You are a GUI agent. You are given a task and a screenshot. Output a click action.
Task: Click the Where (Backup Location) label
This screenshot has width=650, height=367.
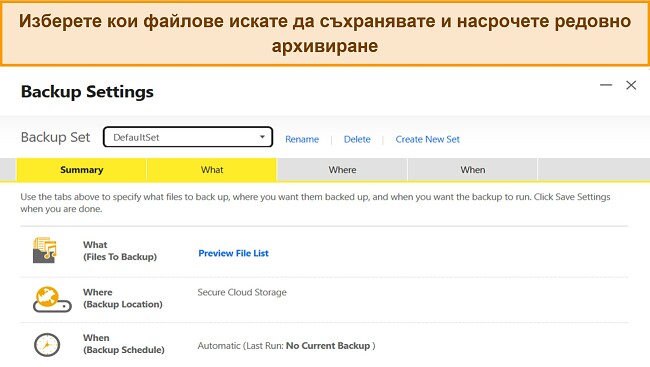point(123,298)
